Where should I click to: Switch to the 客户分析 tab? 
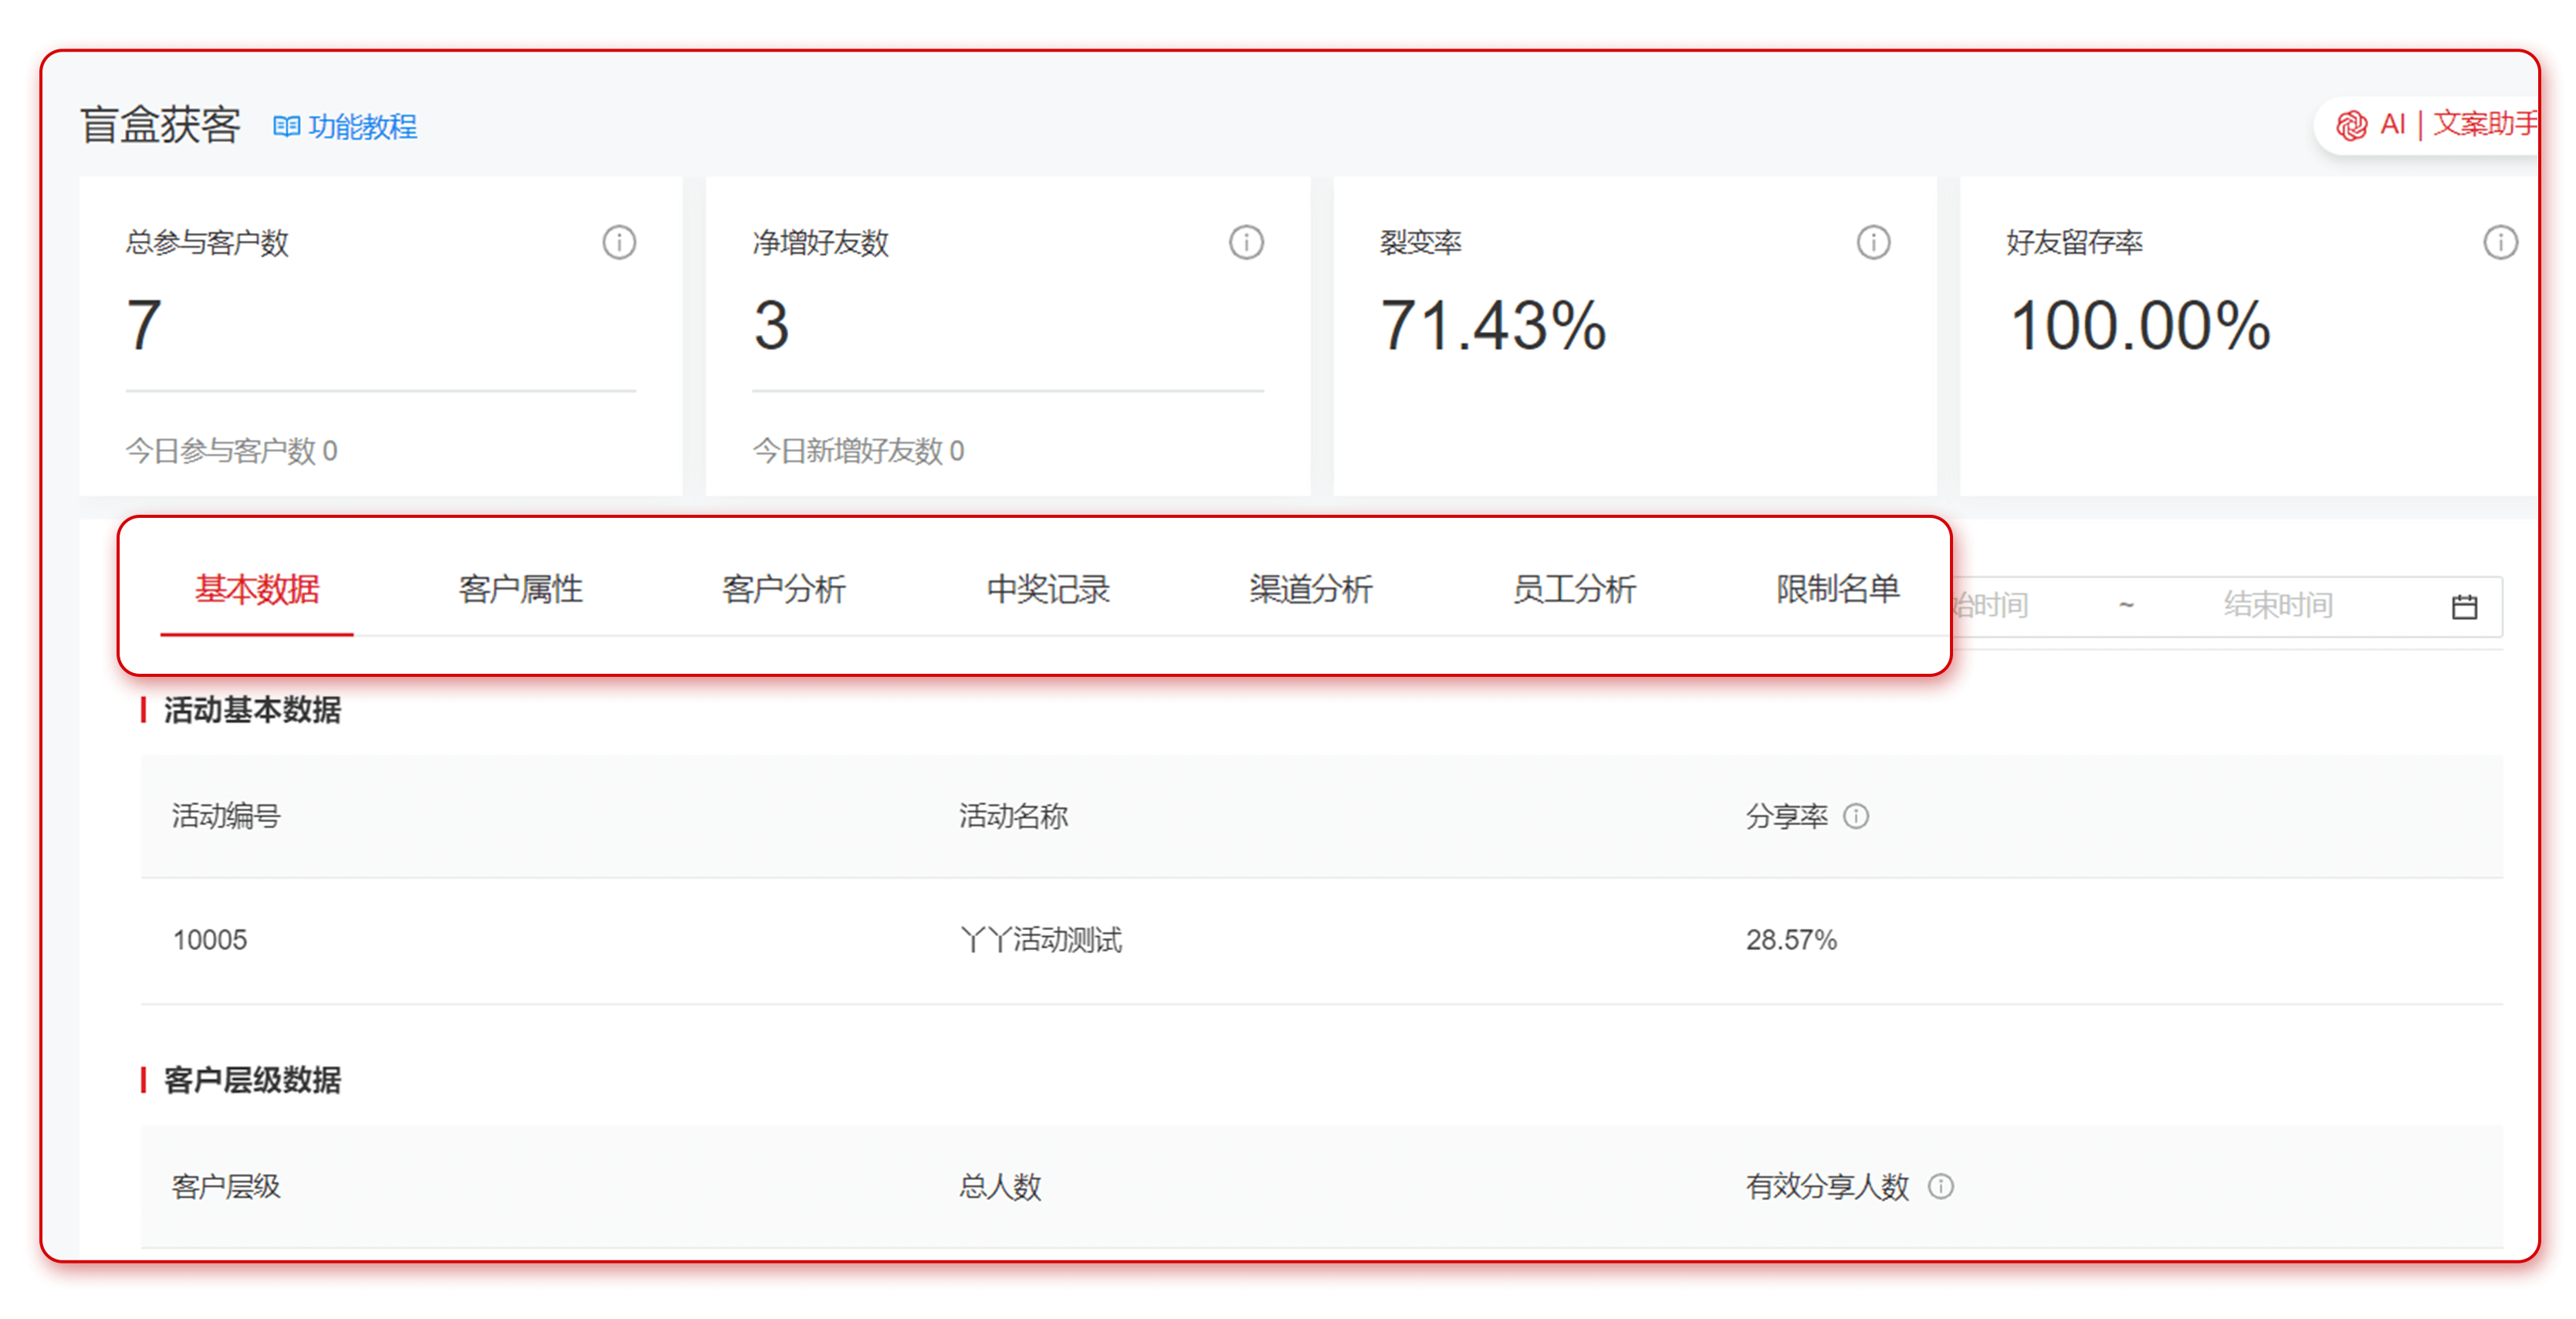(784, 590)
